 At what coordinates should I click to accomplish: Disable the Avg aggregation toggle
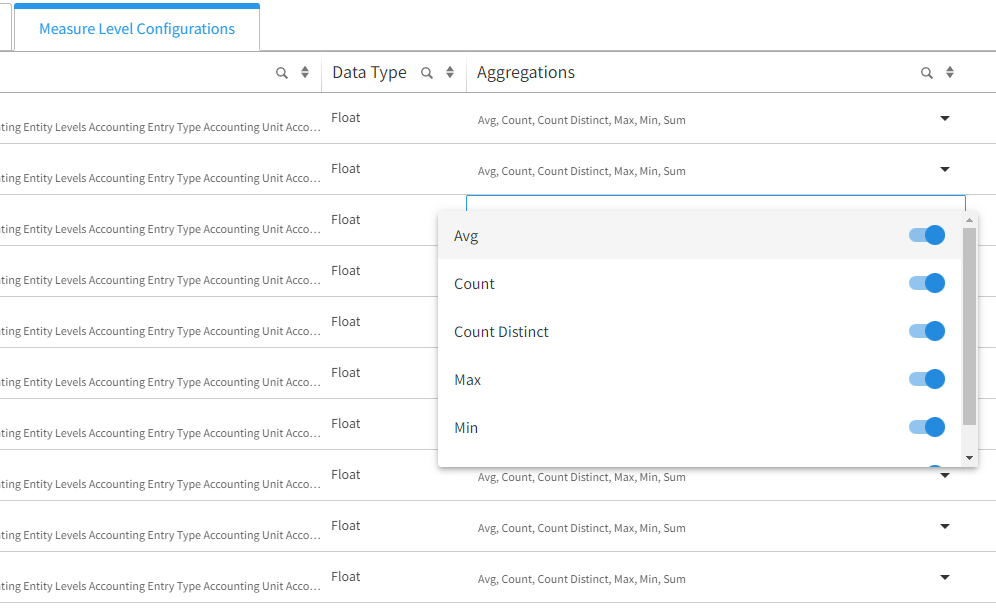[927, 235]
